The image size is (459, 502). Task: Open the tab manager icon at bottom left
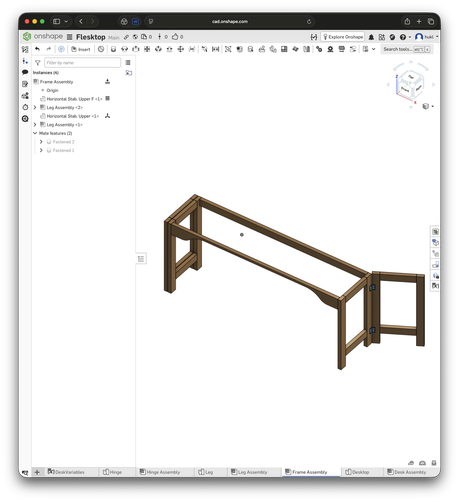pos(25,472)
